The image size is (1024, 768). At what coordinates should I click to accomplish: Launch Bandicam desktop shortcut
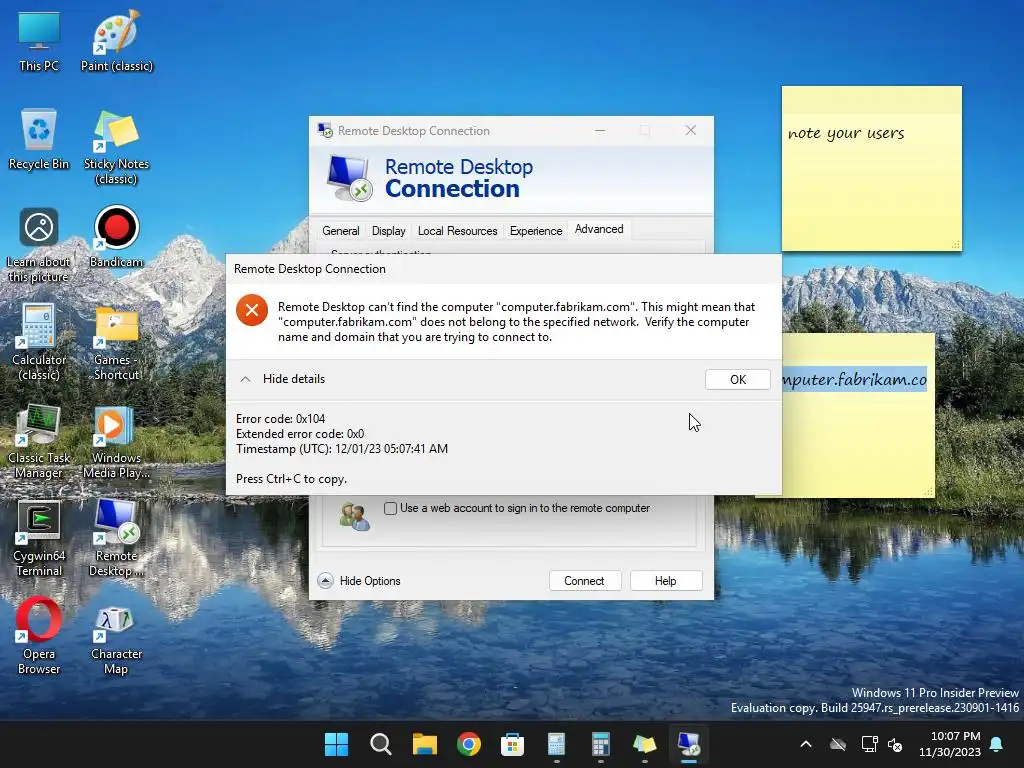click(116, 237)
